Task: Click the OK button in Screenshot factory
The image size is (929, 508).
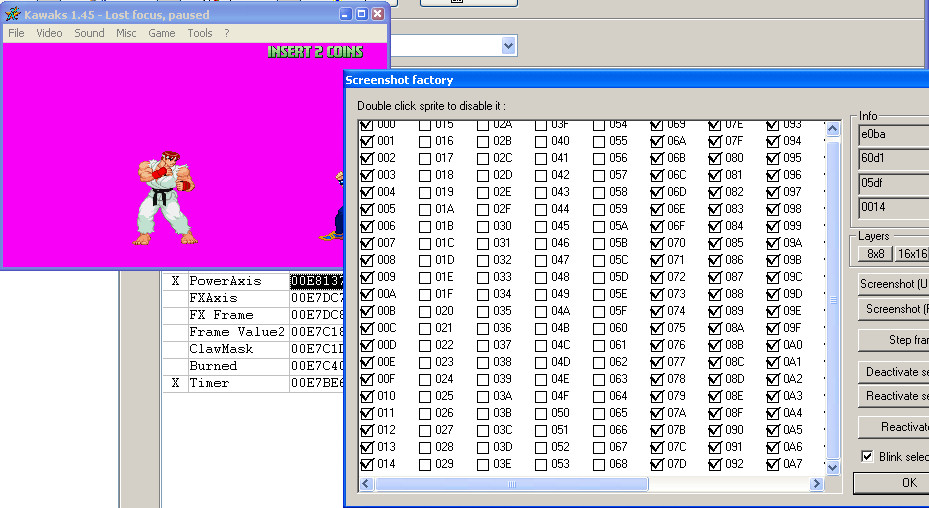Action: (x=891, y=483)
